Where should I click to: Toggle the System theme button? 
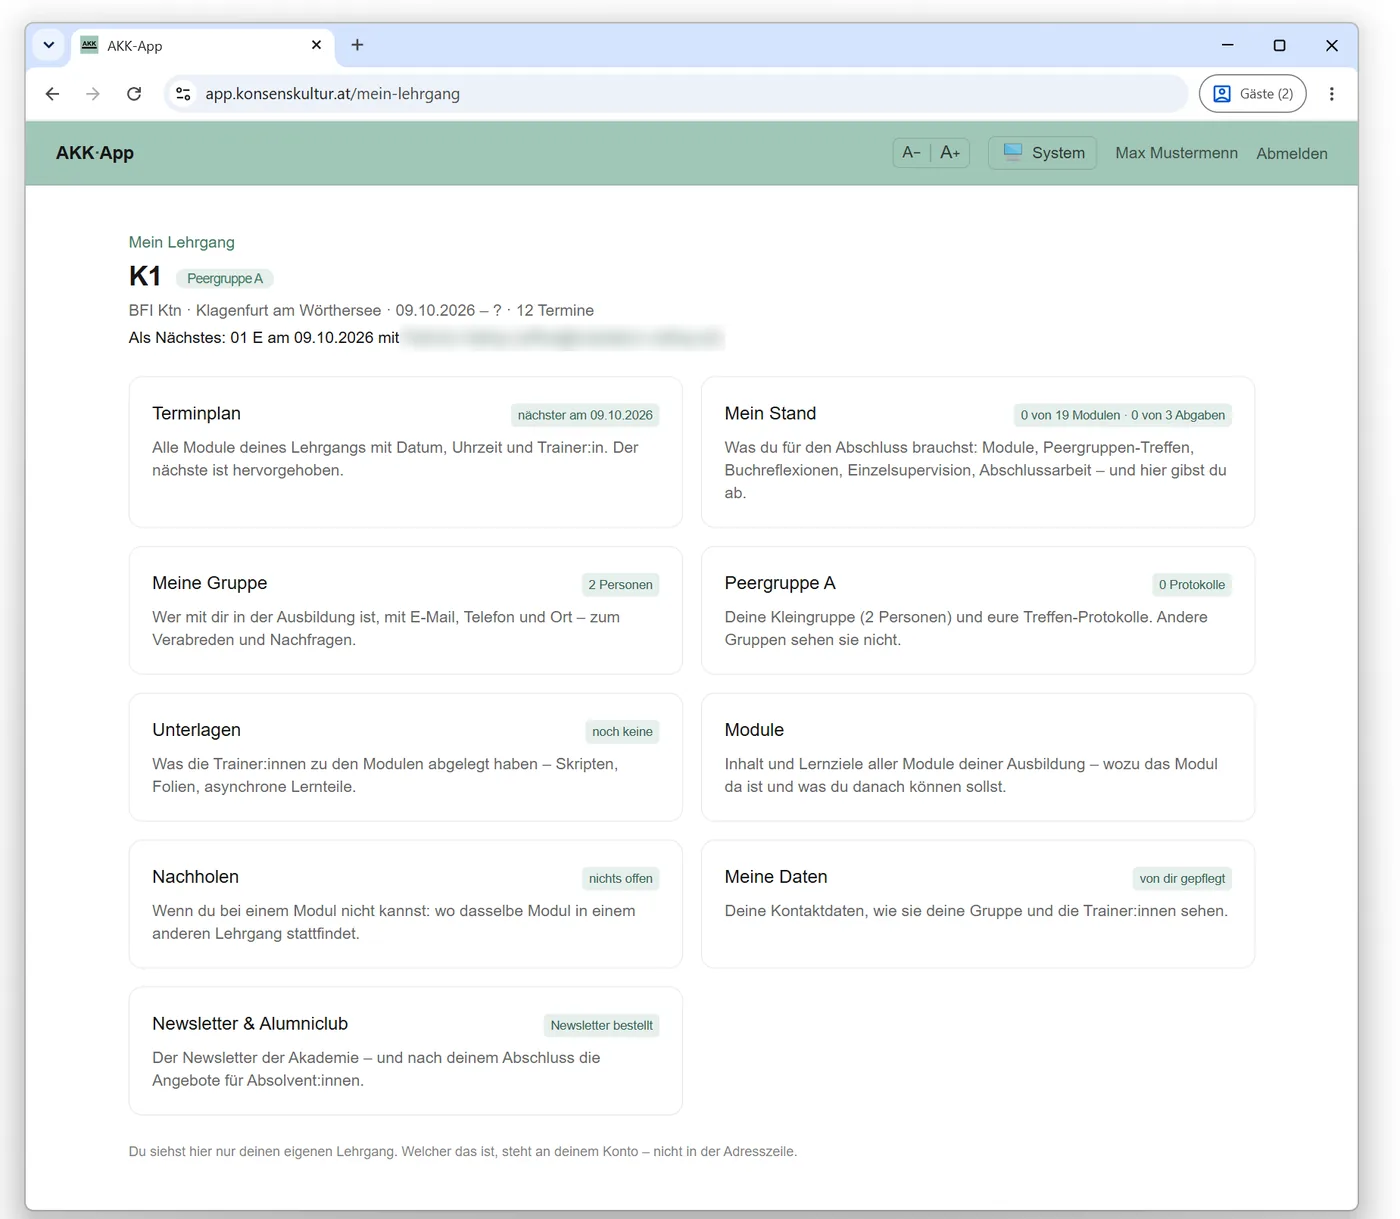click(x=1043, y=153)
